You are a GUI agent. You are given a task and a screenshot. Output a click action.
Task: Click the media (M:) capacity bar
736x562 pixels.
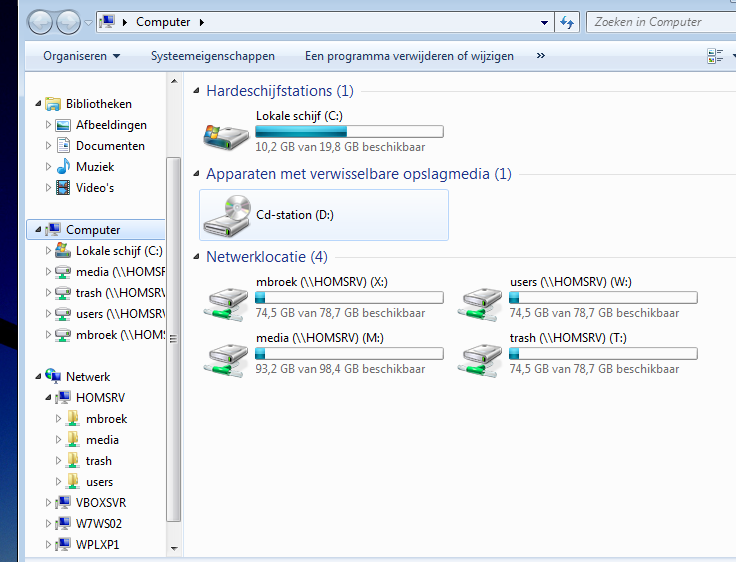[349, 354]
